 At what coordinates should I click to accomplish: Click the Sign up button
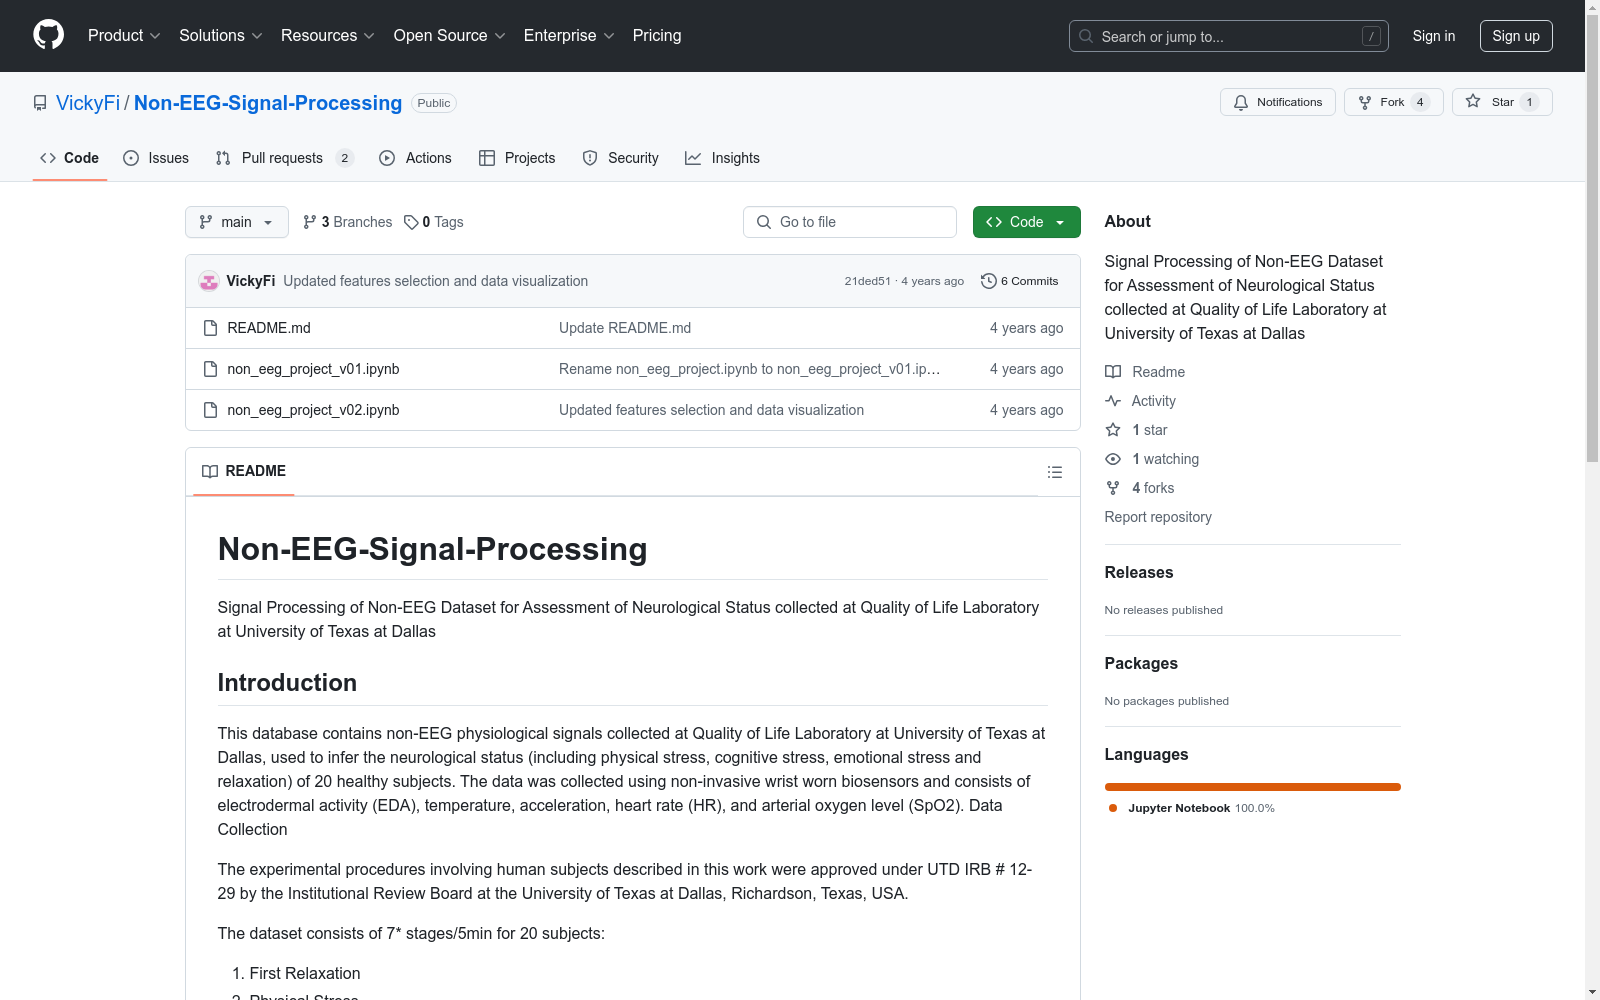[x=1515, y=36]
